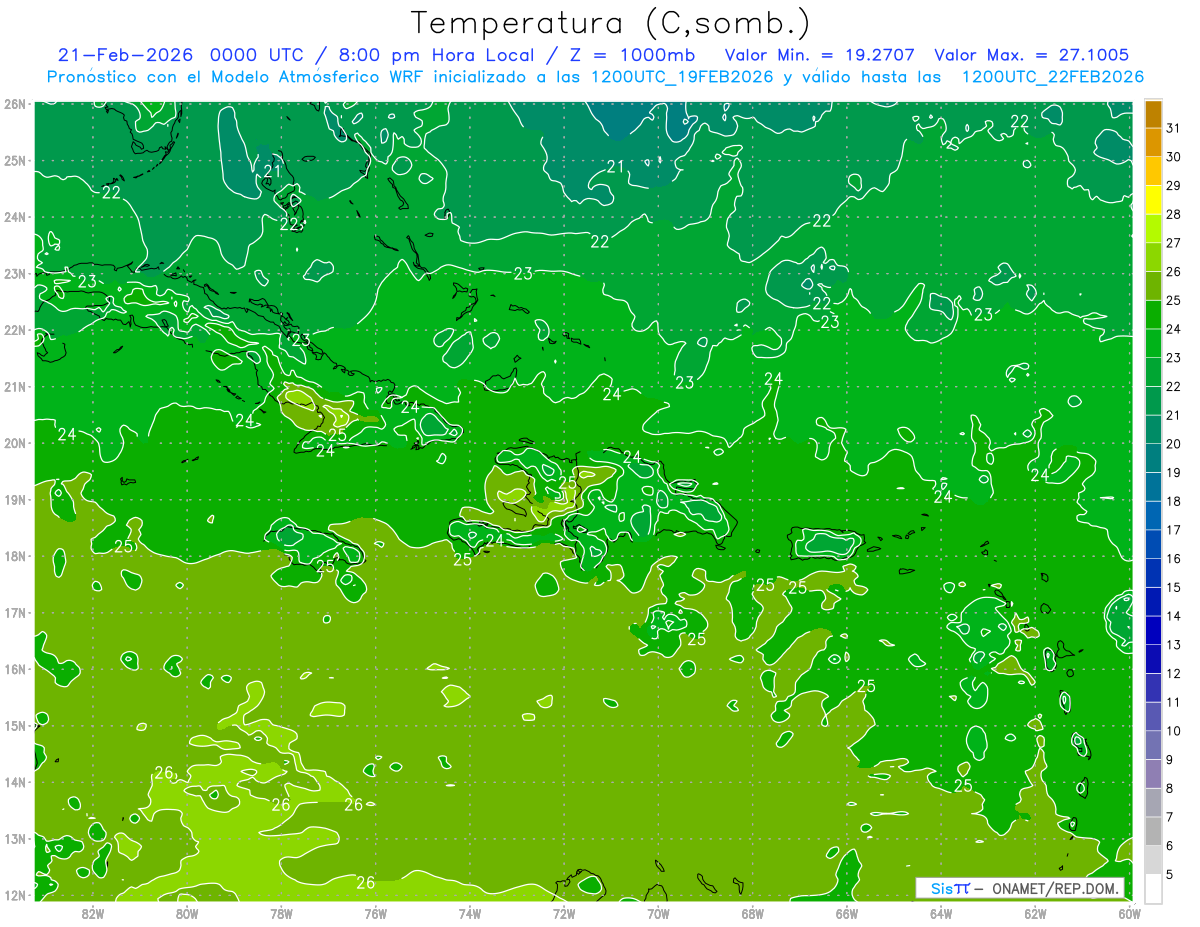The height and width of the screenshot is (927, 1200).
Task: Click the '80W' longitude axis label
Action: (x=187, y=913)
